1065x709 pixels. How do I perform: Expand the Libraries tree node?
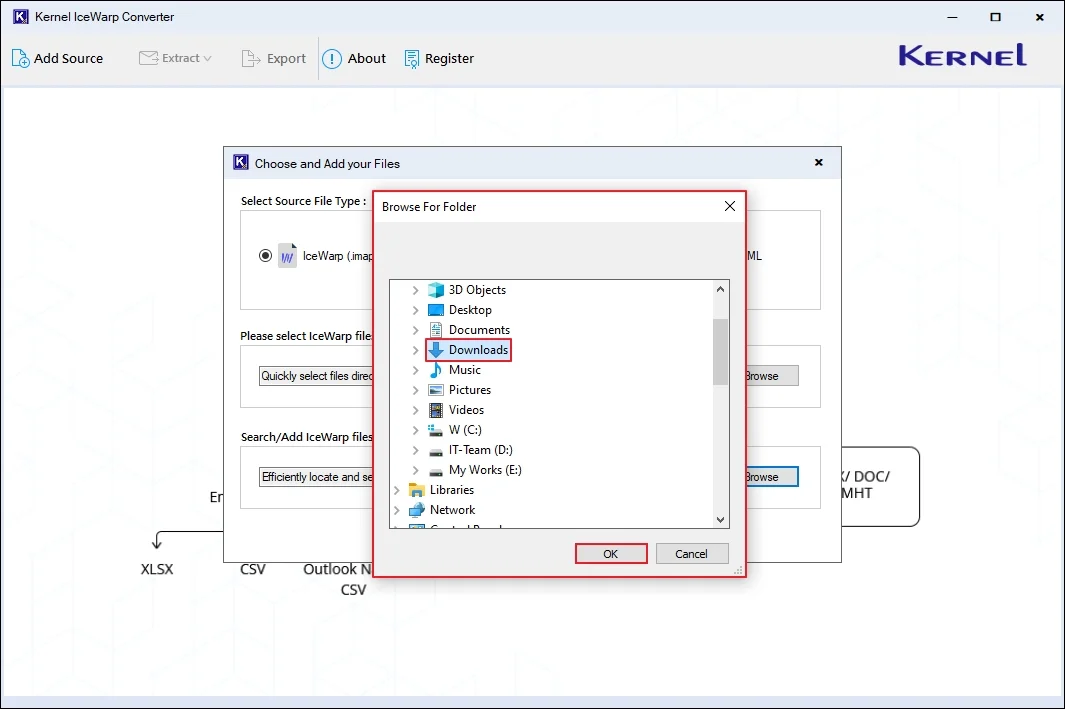click(x=397, y=490)
